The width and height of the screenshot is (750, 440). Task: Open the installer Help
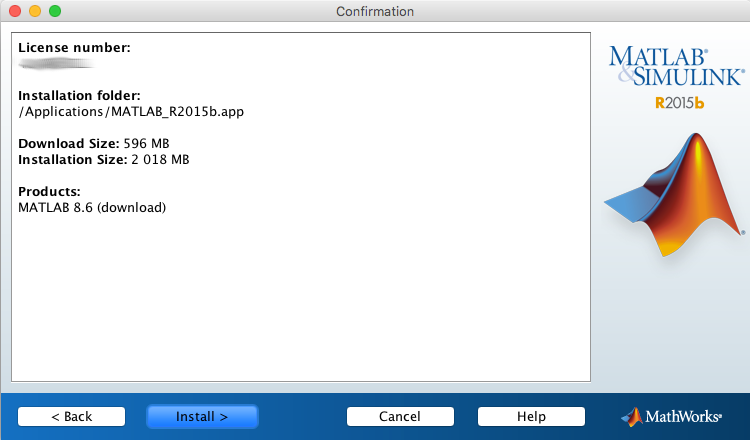pyautogui.click(x=531, y=416)
